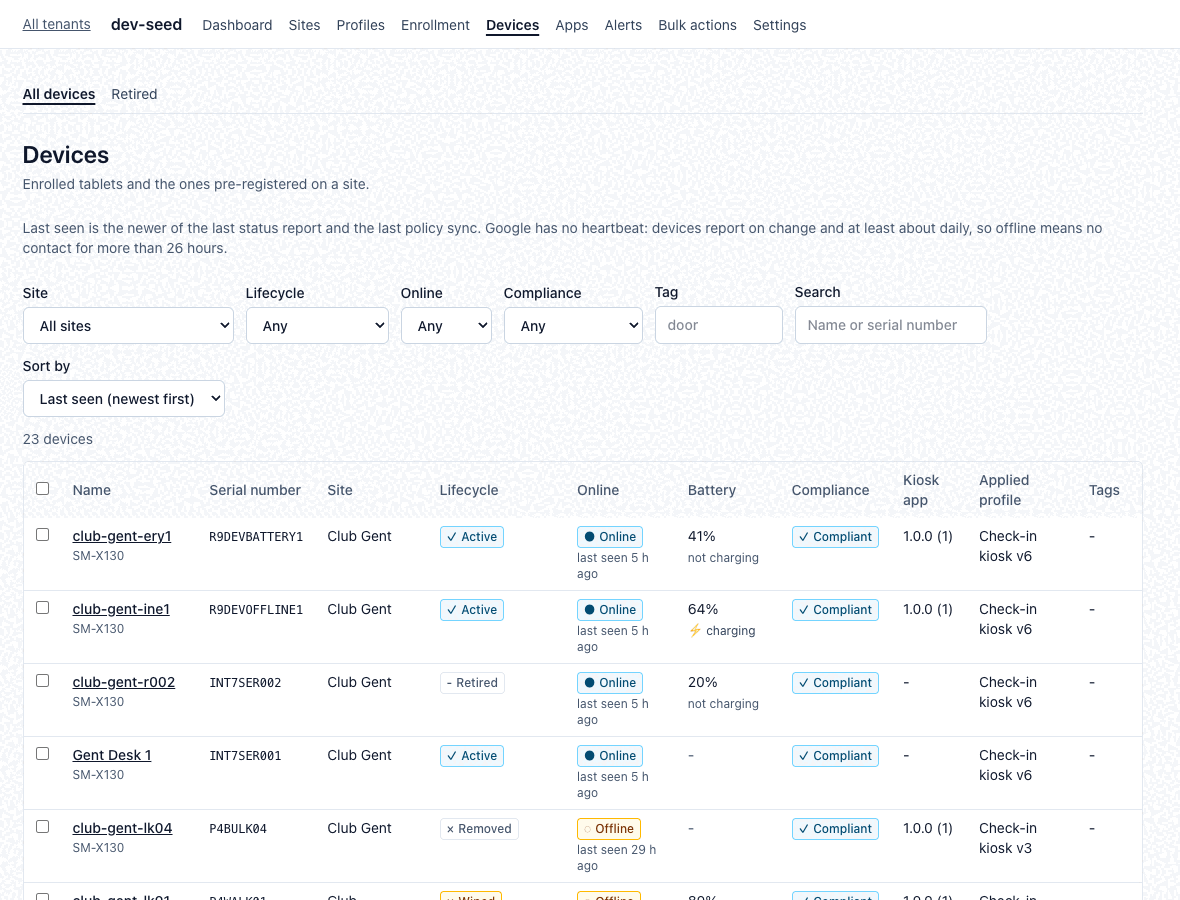
Task: Click the 23 devices count text
Action: (58, 439)
